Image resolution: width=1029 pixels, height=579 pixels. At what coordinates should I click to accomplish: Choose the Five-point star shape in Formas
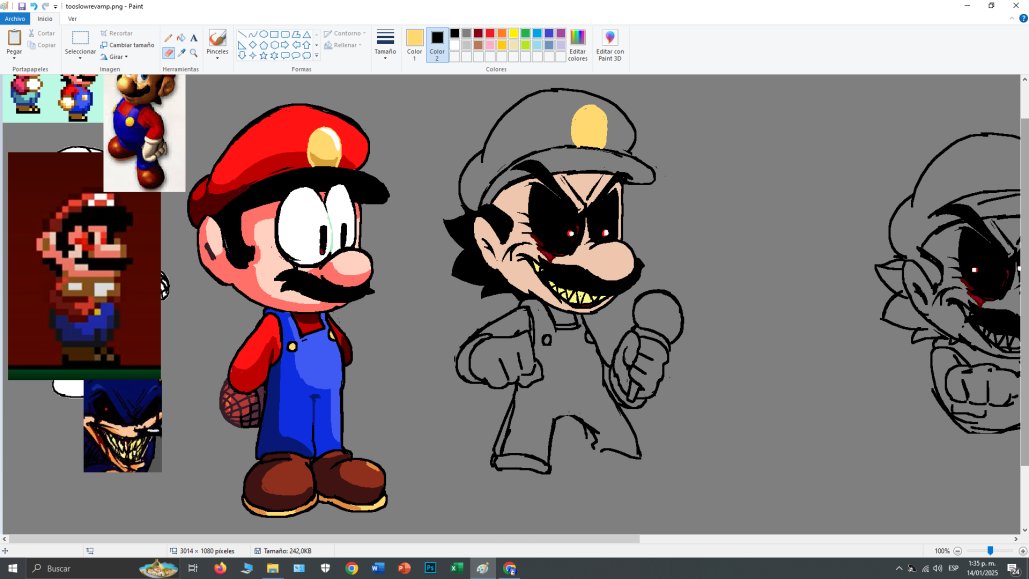click(263, 55)
